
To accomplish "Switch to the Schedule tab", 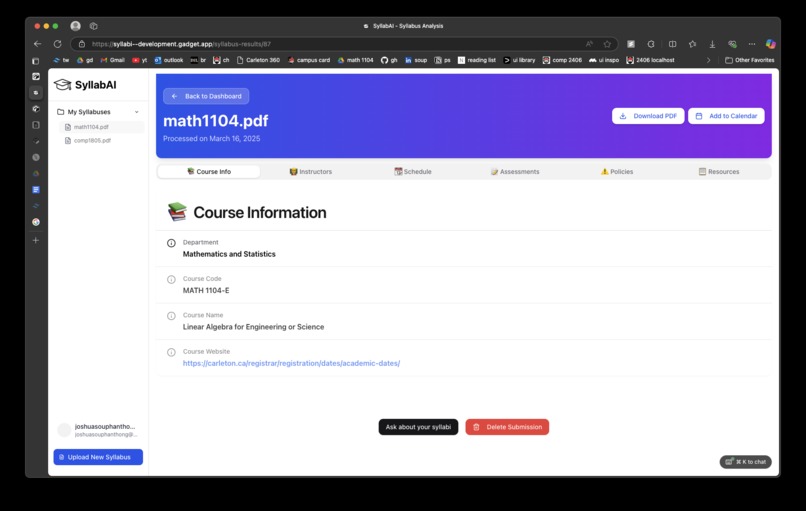I will (413, 172).
